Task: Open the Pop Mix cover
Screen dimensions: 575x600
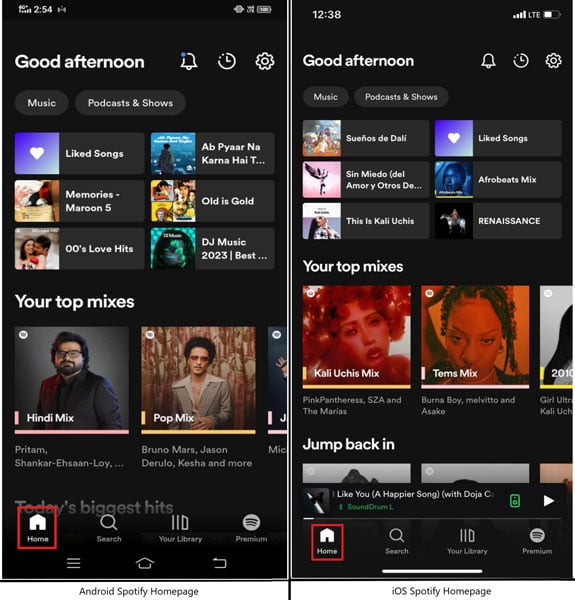Action: (199, 380)
